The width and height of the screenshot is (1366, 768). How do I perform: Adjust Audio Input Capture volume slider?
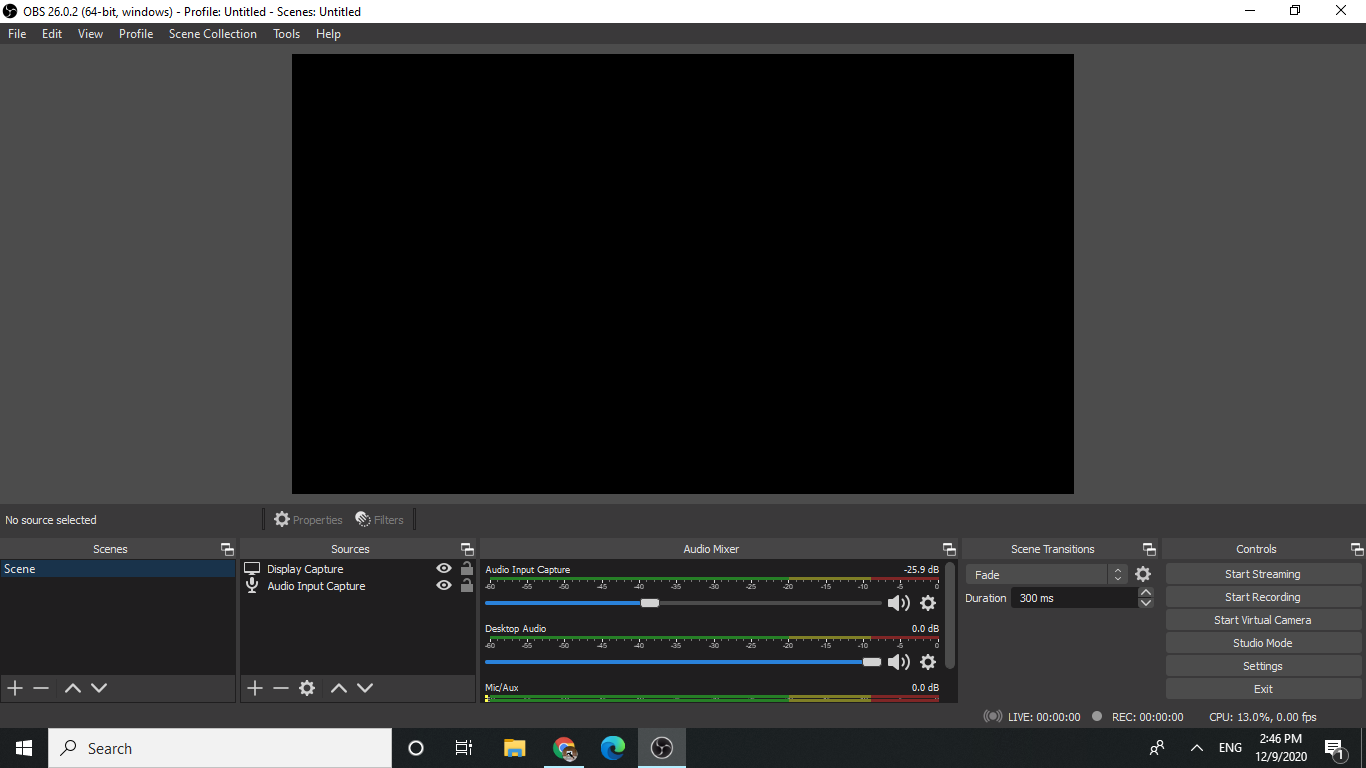click(650, 603)
